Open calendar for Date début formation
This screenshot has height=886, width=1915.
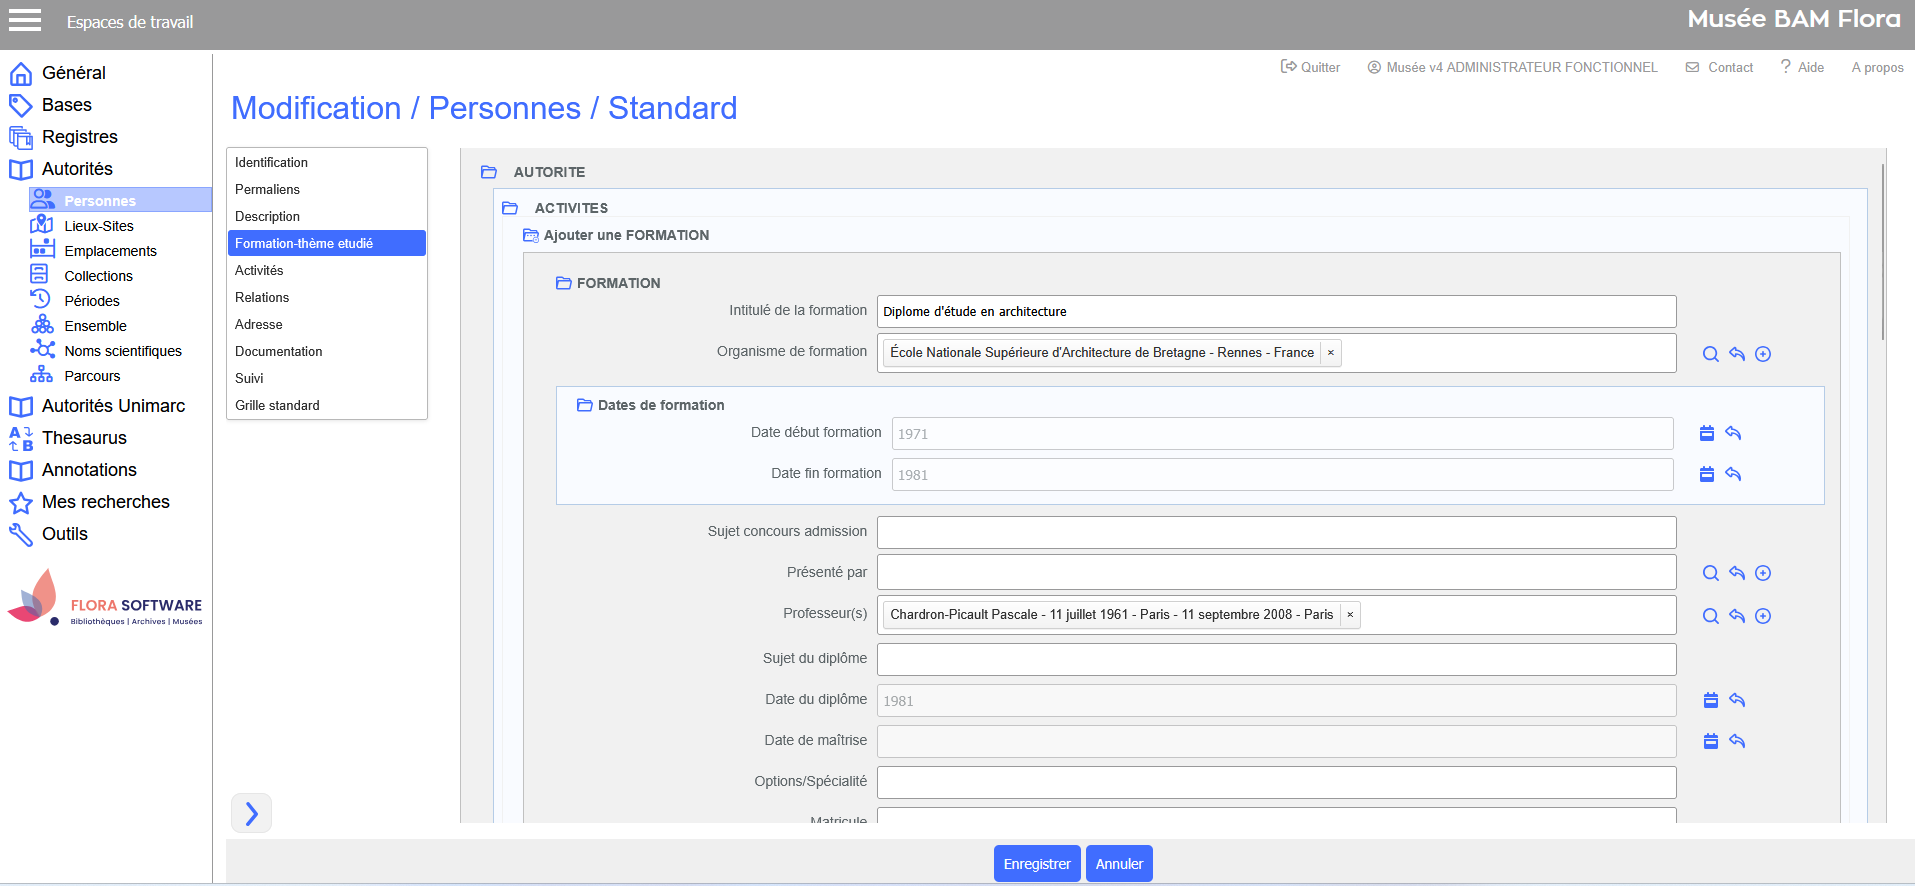(1706, 433)
